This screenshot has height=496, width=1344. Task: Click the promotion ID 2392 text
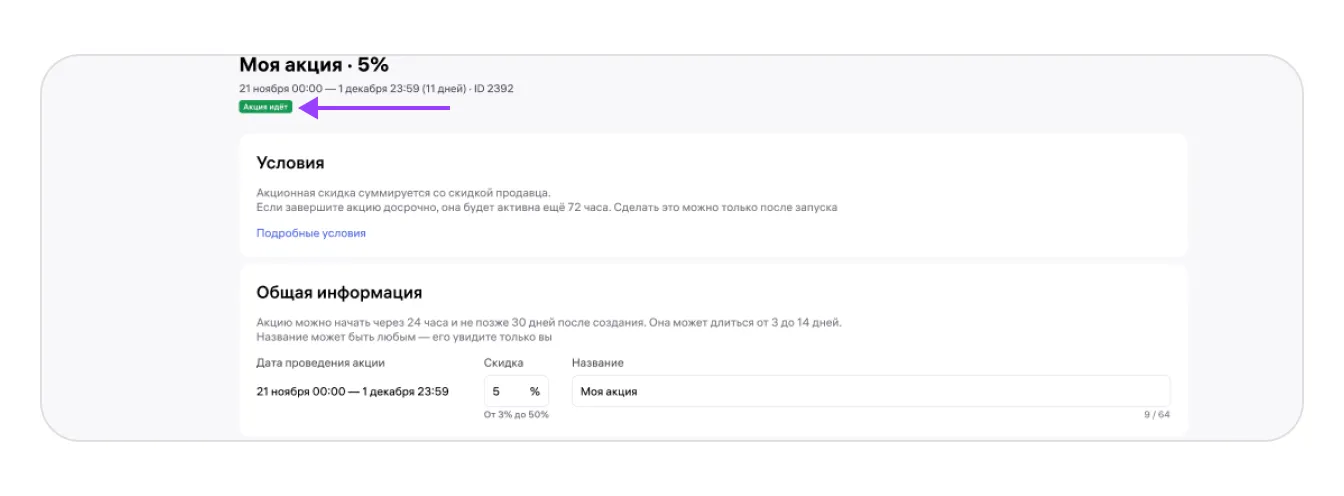click(x=494, y=89)
